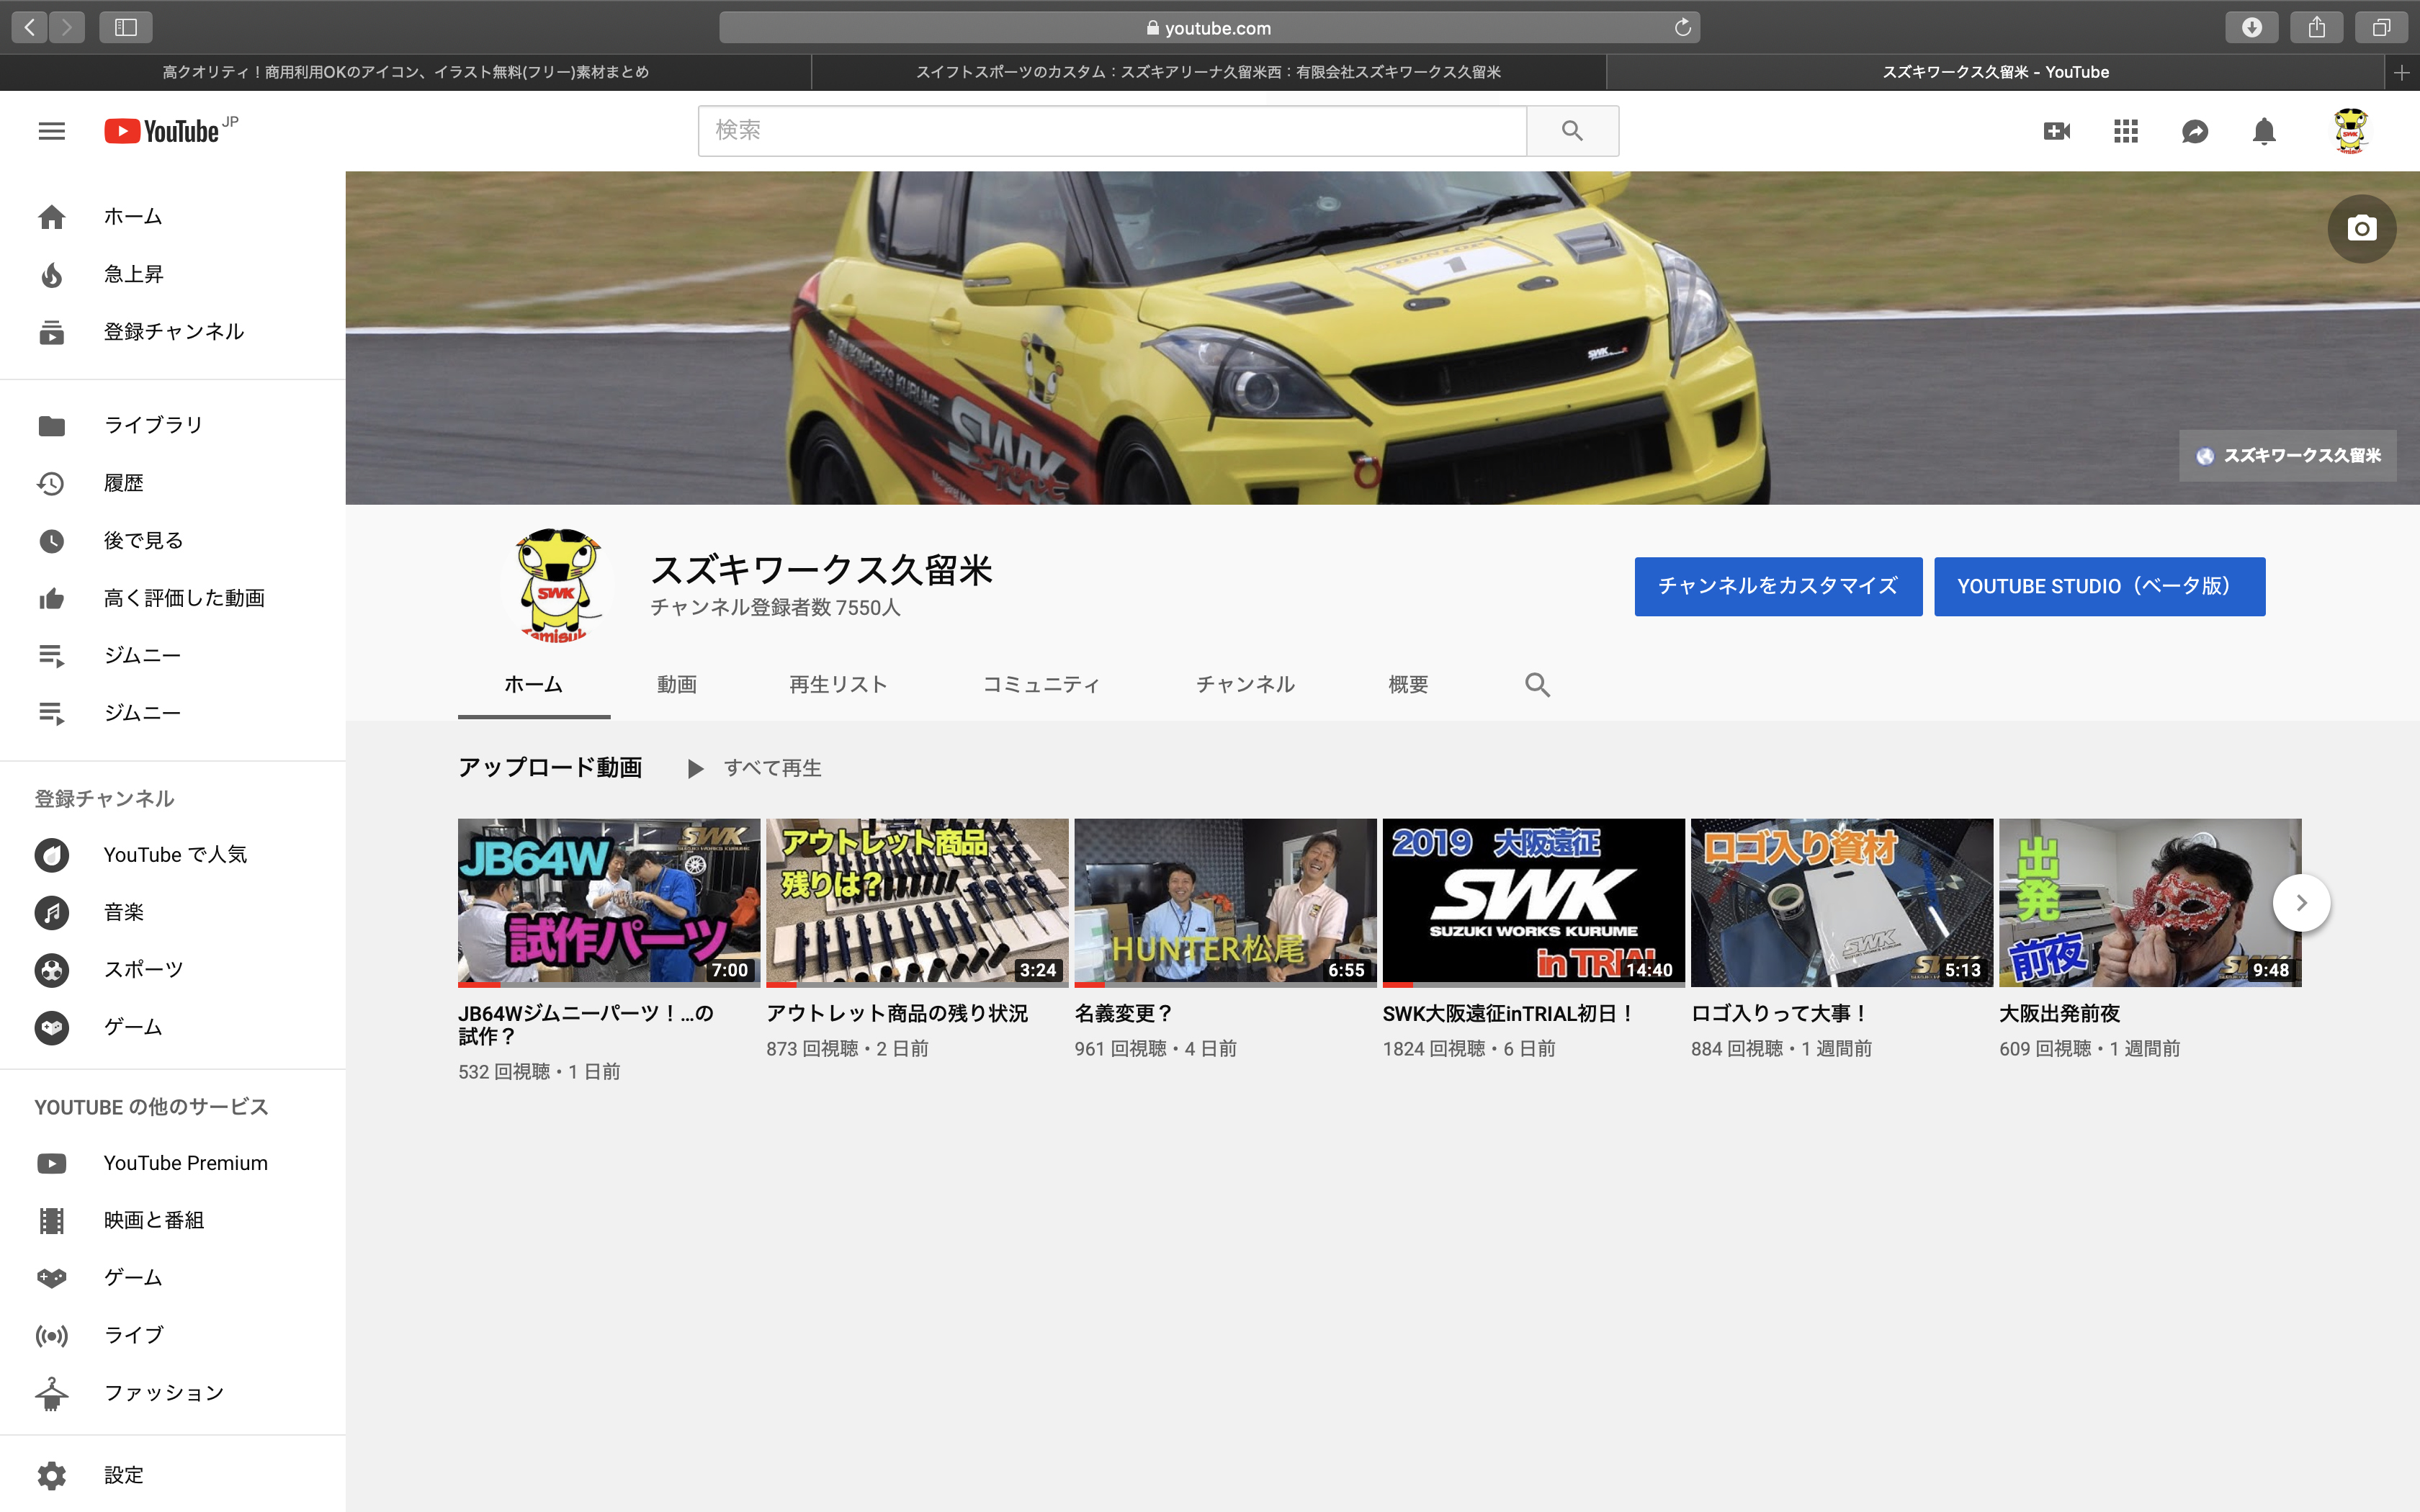This screenshot has width=2420, height=1512.
Task: Reload the page in address bar
Action: 1683,27
